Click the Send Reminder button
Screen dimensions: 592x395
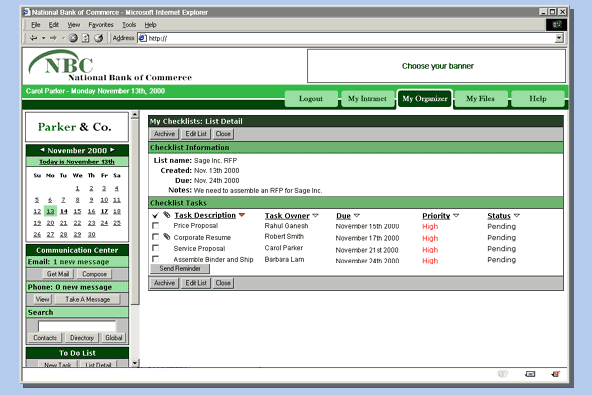[x=180, y=268]
